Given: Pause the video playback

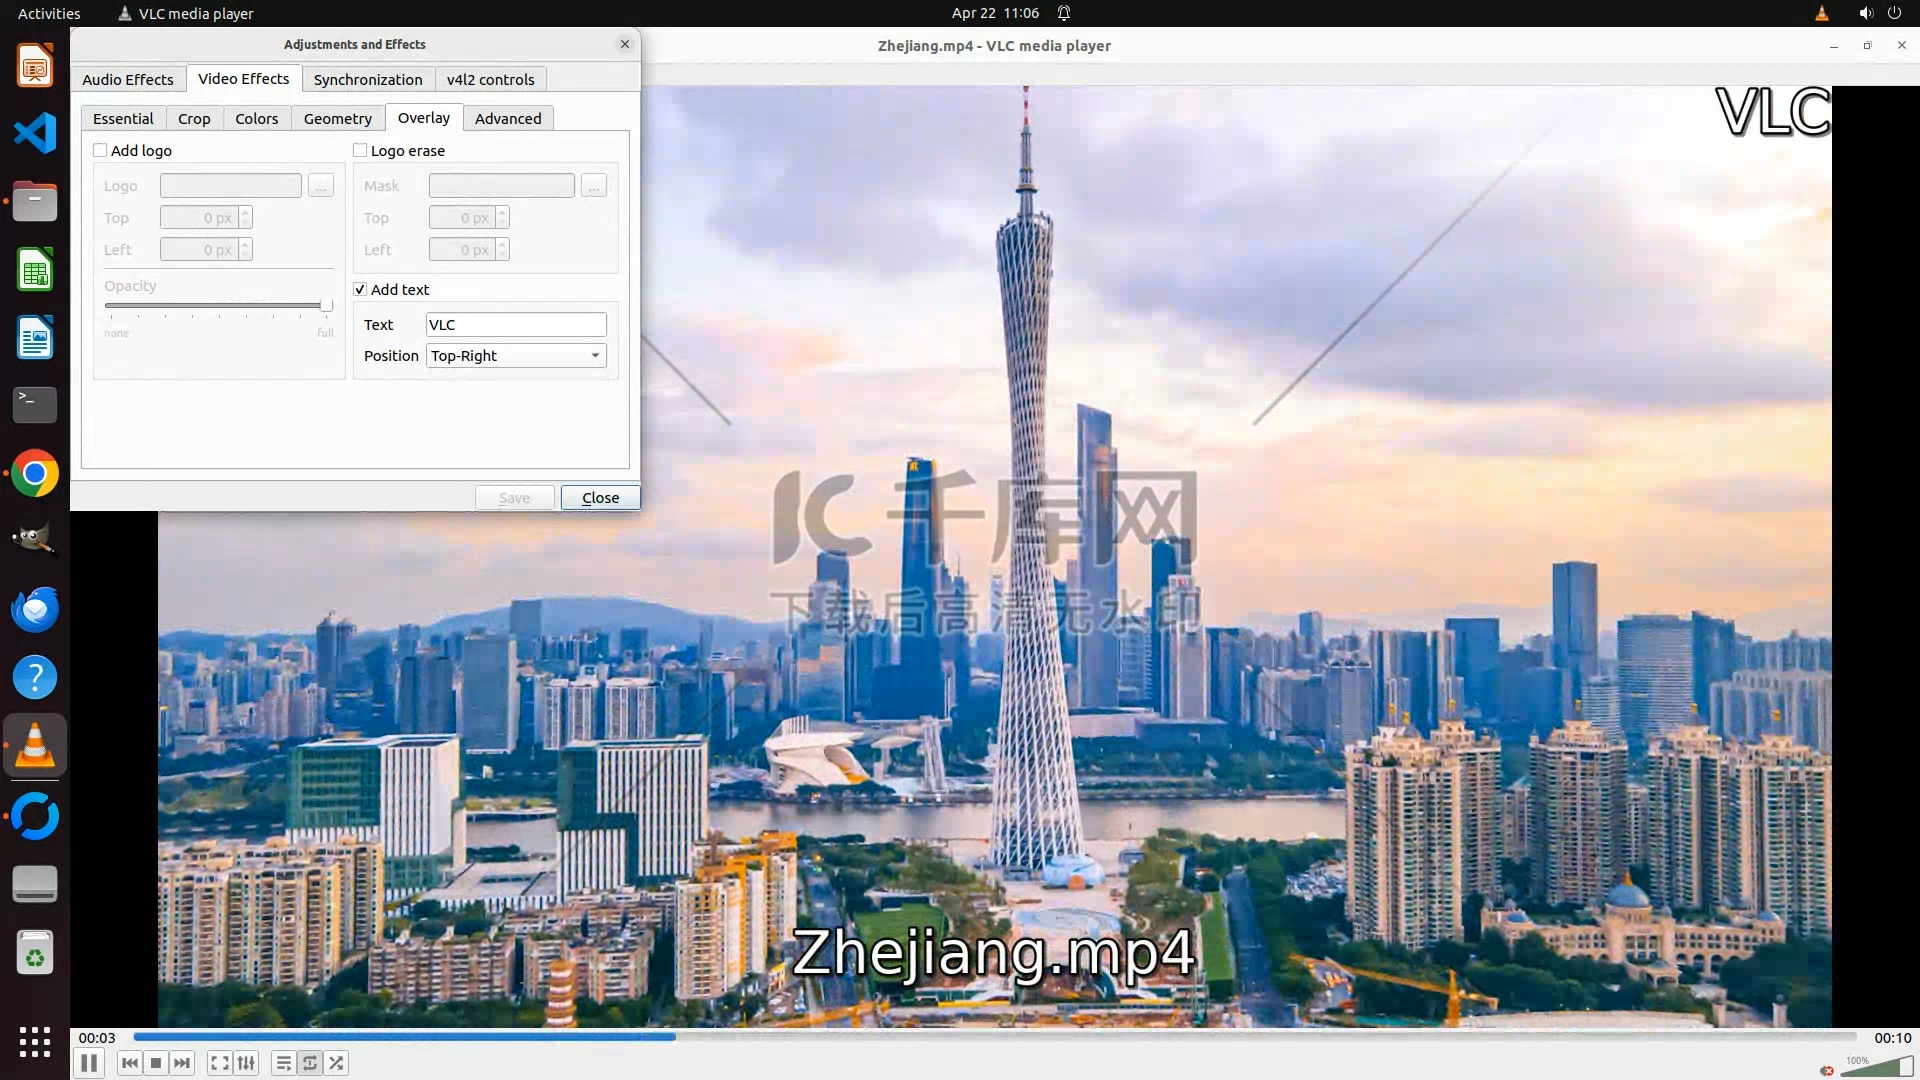Looking at the screenshot, I should tap(89, 1063).
